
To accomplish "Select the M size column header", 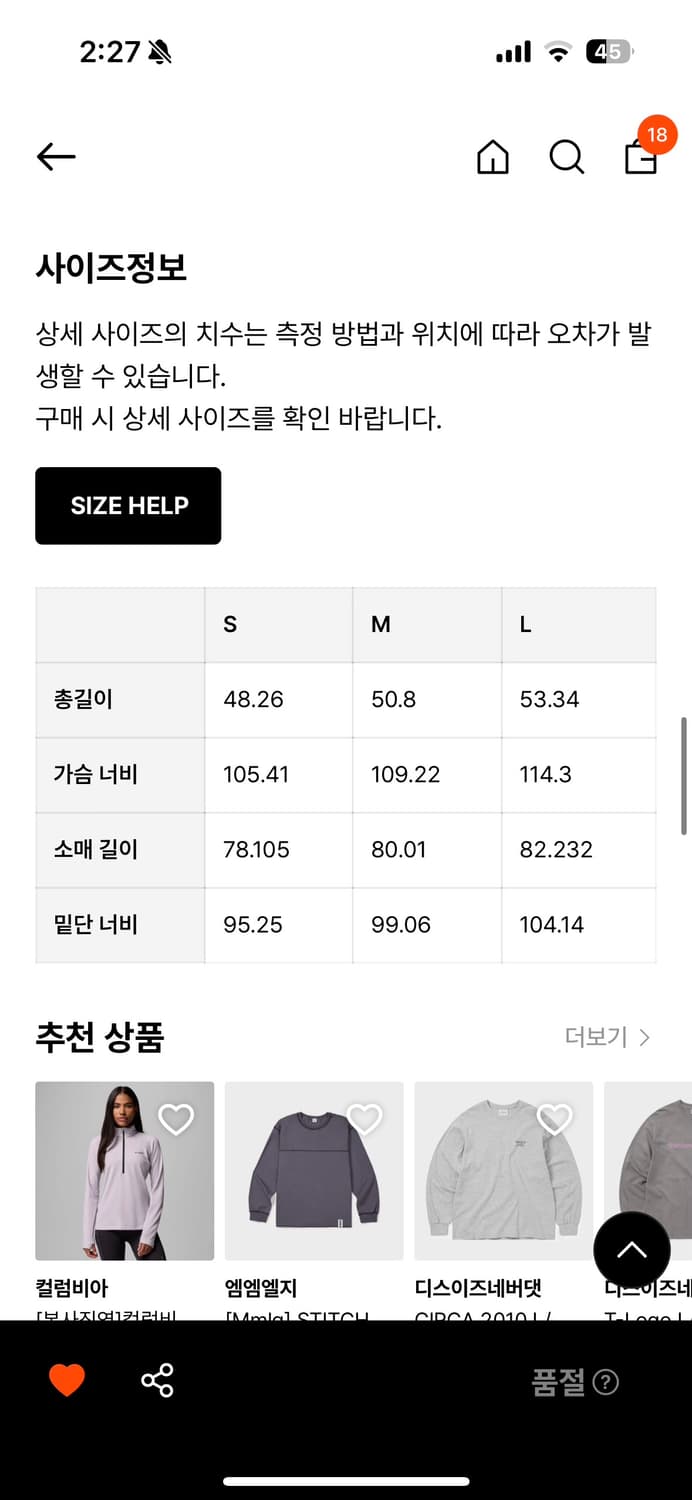I will 380,624.
